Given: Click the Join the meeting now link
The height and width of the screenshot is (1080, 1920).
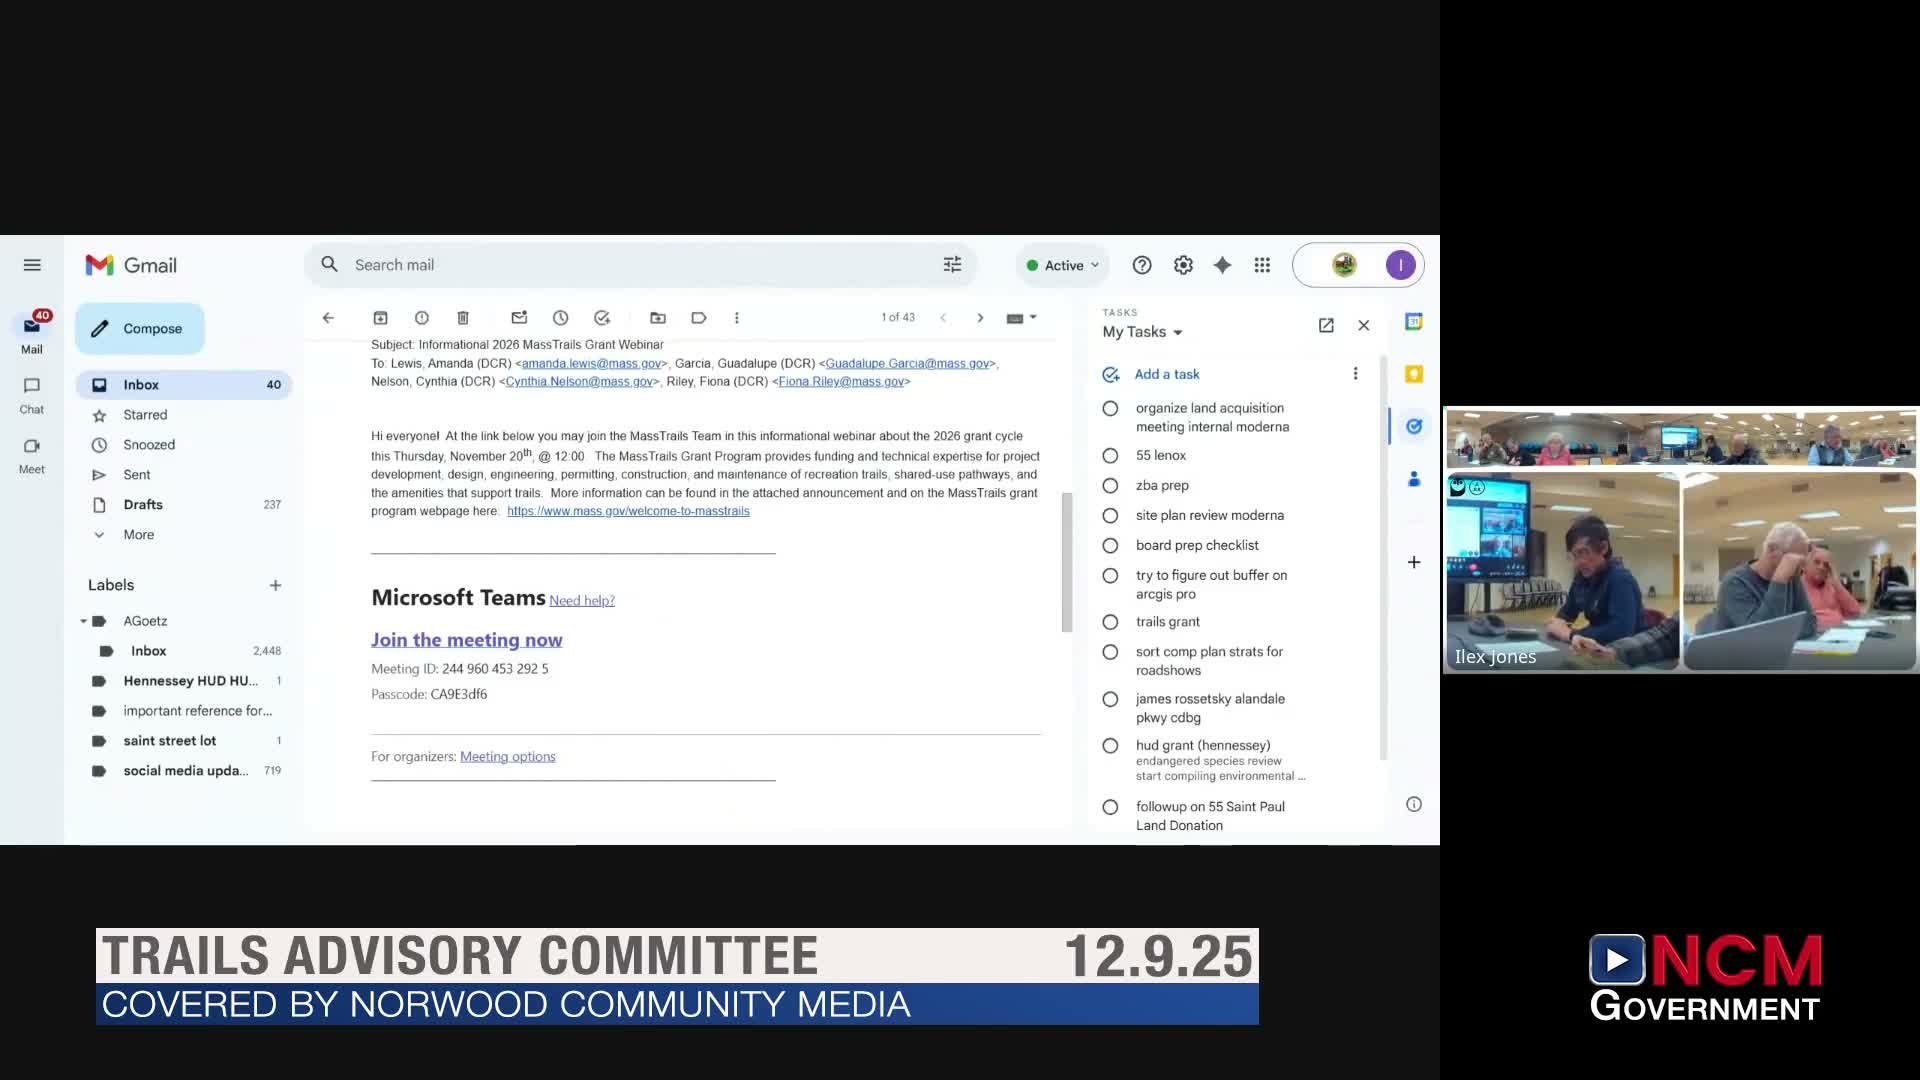Looking at the screenshot, I should tap(467, 640).
